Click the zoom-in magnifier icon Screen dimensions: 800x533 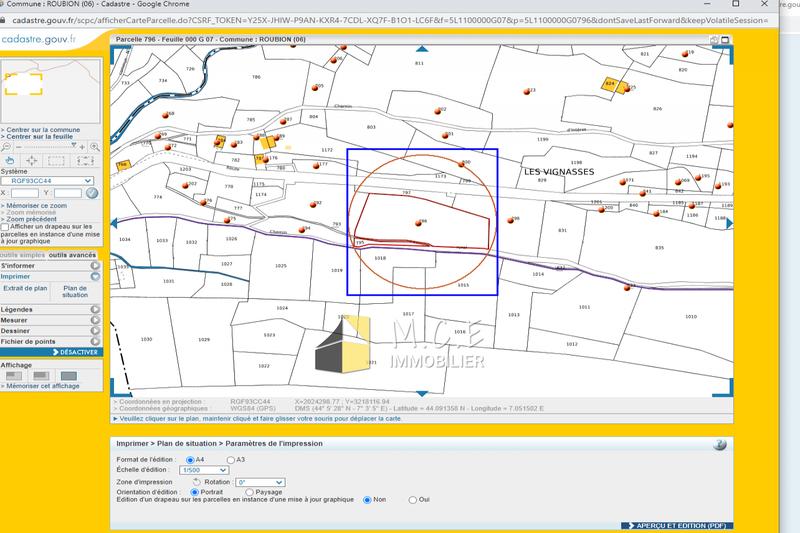95,146
